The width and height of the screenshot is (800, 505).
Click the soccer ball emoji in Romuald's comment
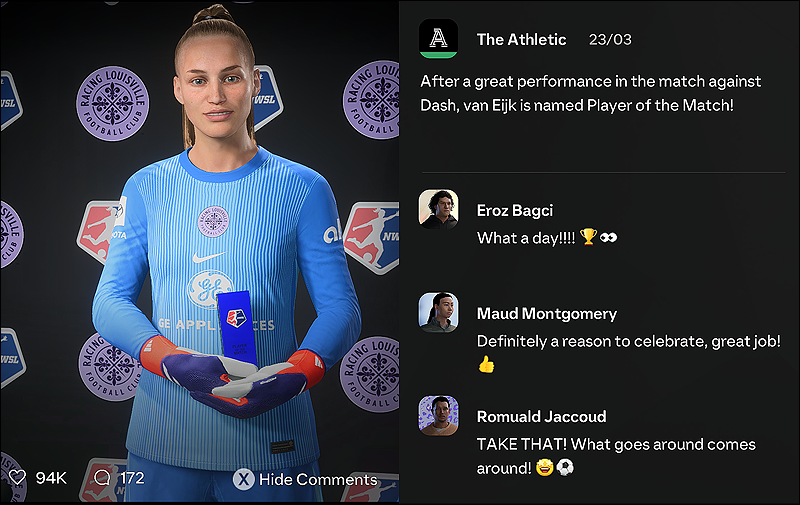click(565, 468)
